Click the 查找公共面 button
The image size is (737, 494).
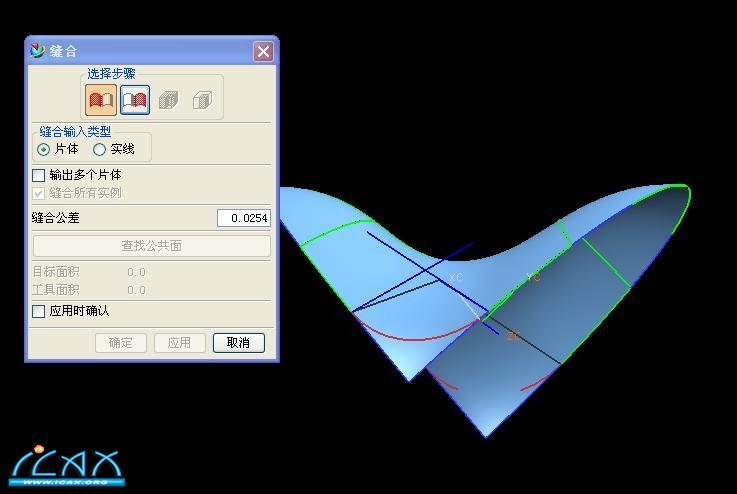click(151, 245)
